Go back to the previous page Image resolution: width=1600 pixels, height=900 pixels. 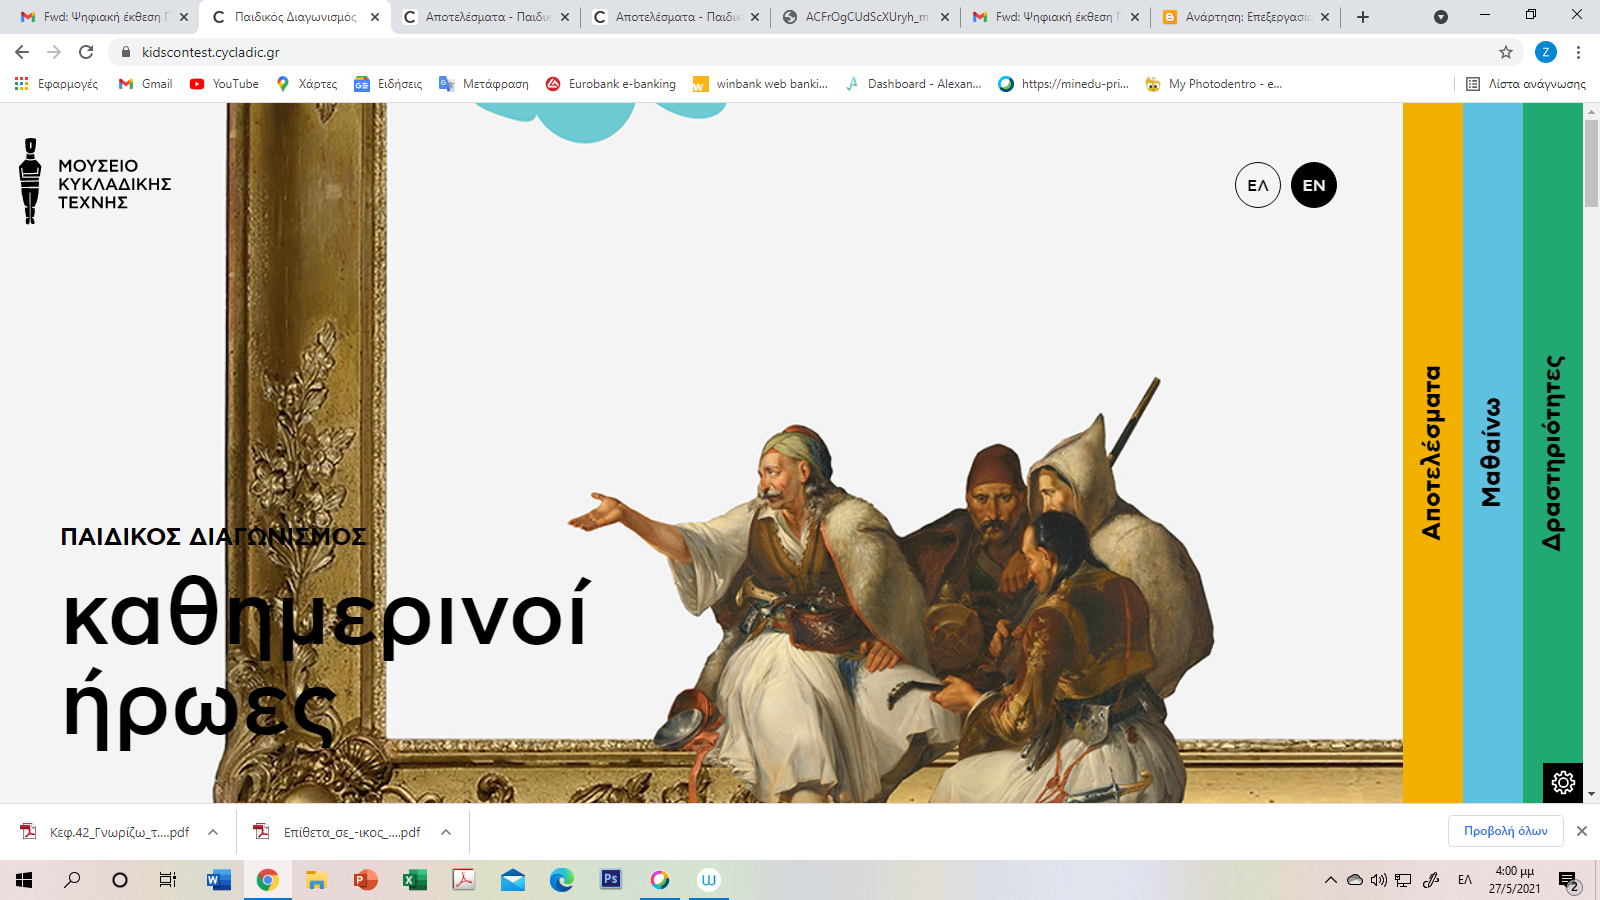click(22, 52)
